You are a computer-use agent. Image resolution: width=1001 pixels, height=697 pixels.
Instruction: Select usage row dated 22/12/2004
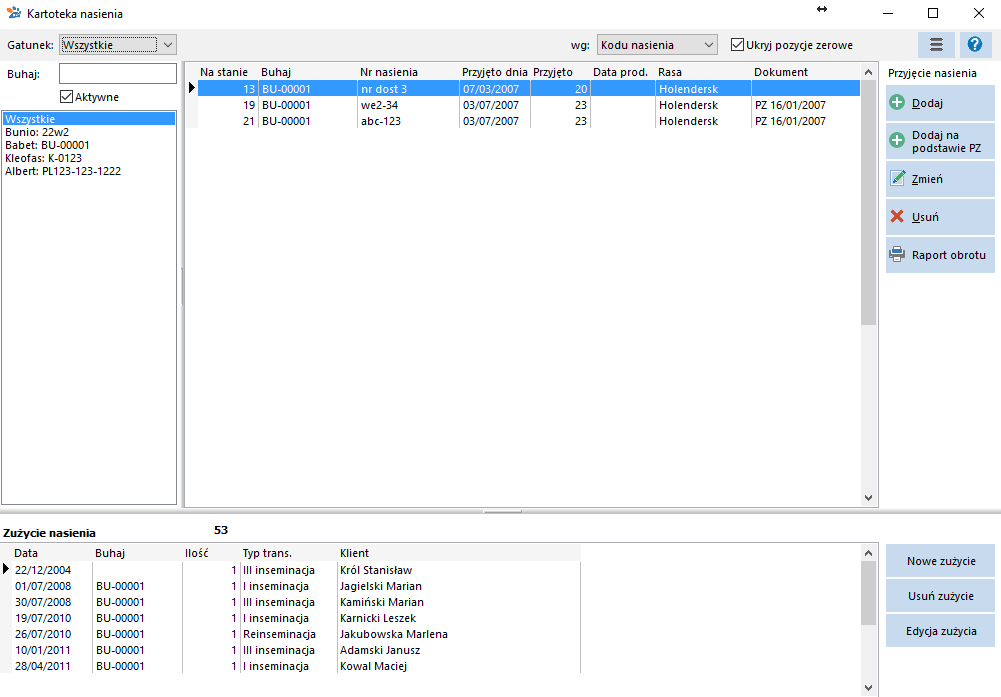296,570
